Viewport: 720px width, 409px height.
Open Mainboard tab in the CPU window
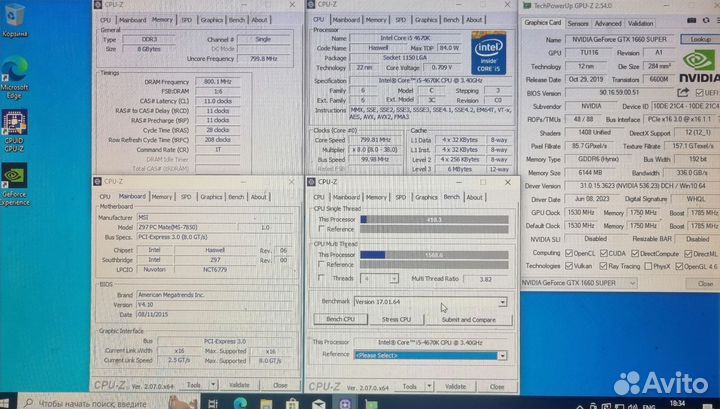[346, 20]
